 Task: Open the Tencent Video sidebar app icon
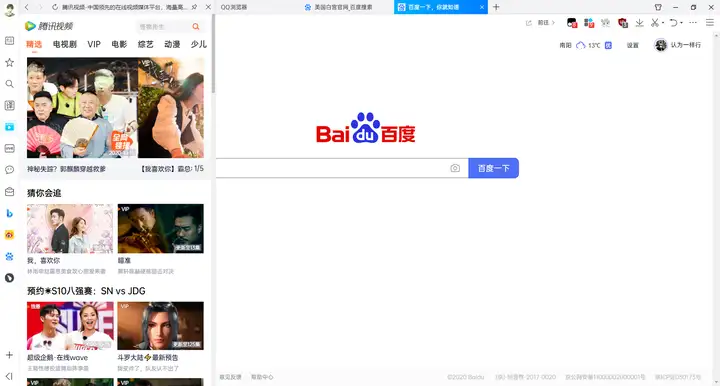(x=9, y=127)
